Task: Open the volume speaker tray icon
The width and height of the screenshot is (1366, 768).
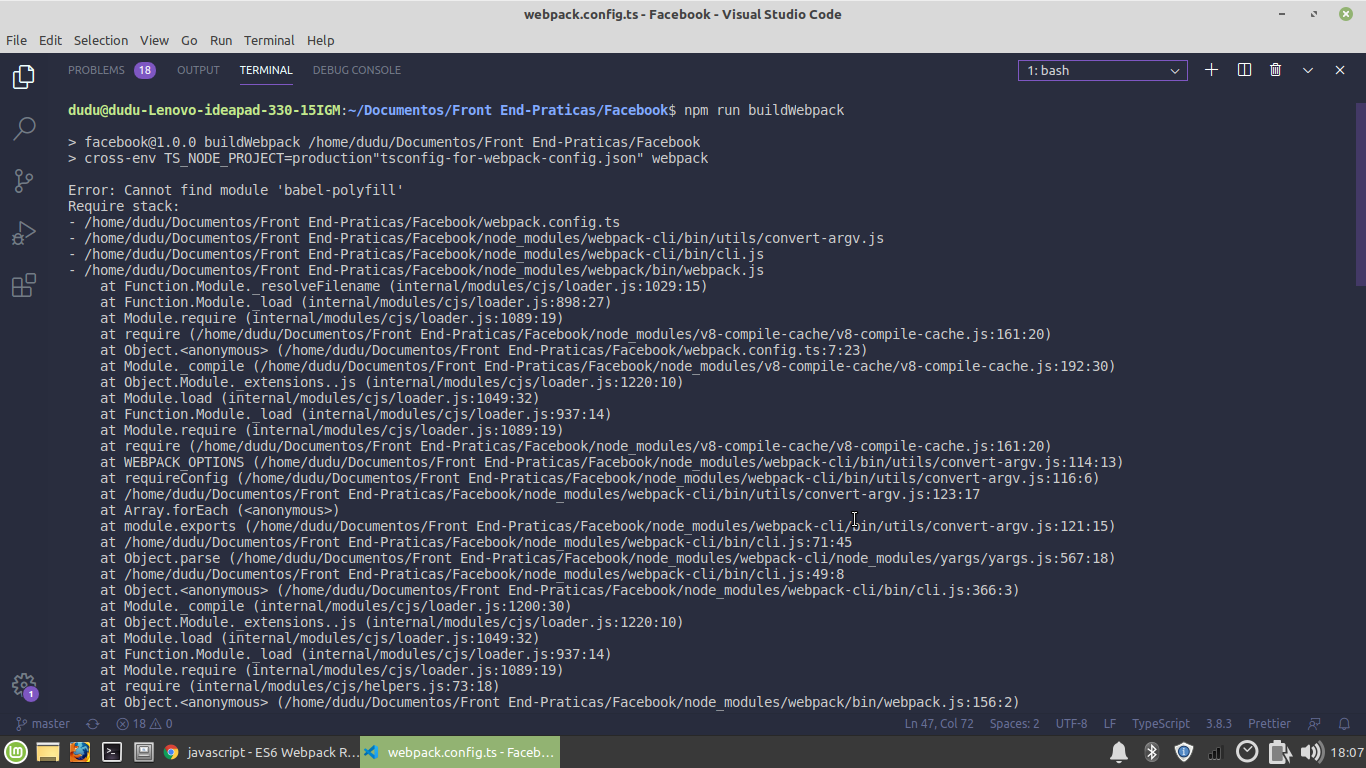Action: pyautogui.click(x=1311, y=752)
